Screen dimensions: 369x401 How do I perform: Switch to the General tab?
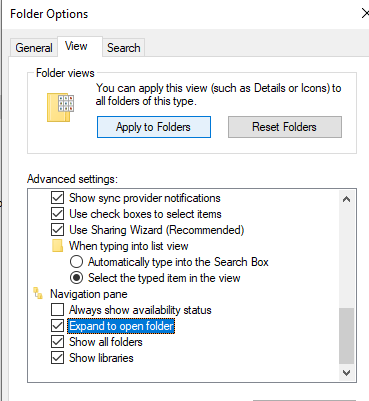pyautogui.click(x=34, y=48)
